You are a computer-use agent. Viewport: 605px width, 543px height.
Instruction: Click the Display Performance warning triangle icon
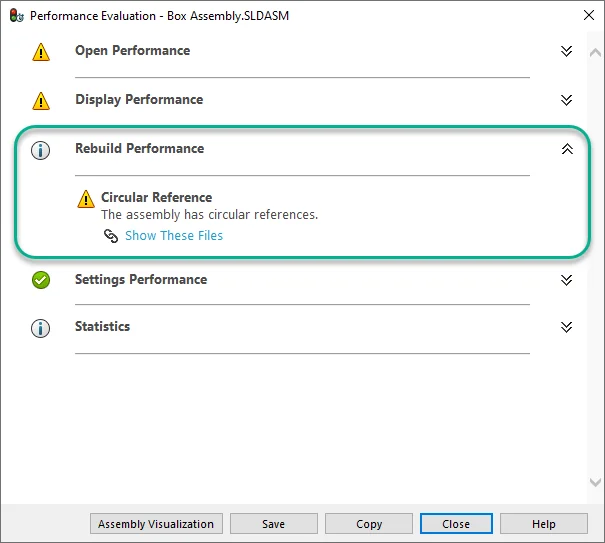click(41, 101)
